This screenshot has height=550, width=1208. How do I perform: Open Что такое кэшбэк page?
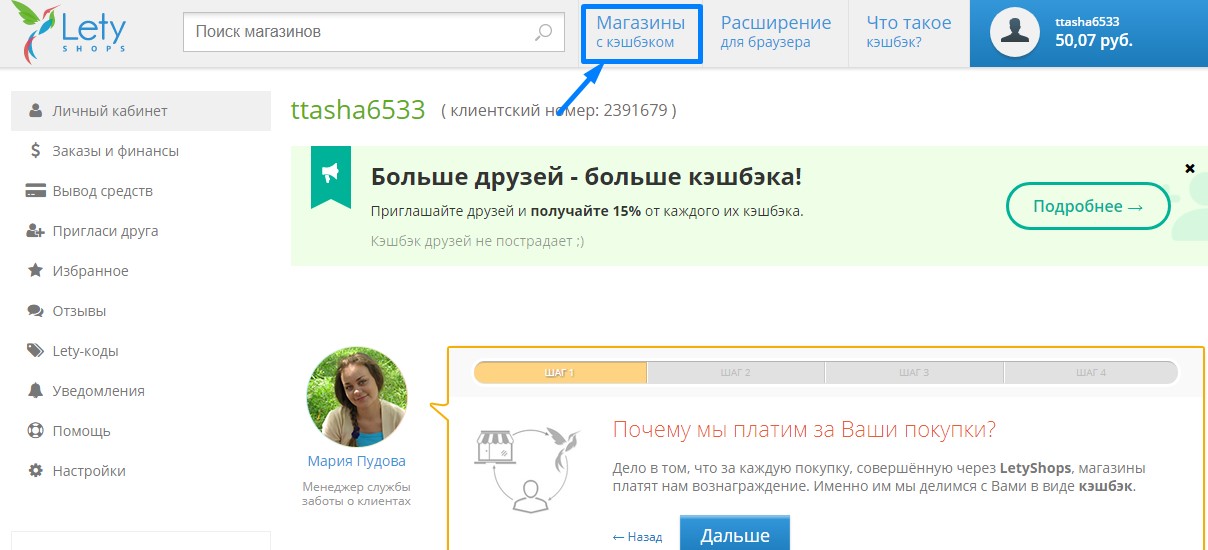(x=908, y=32)
